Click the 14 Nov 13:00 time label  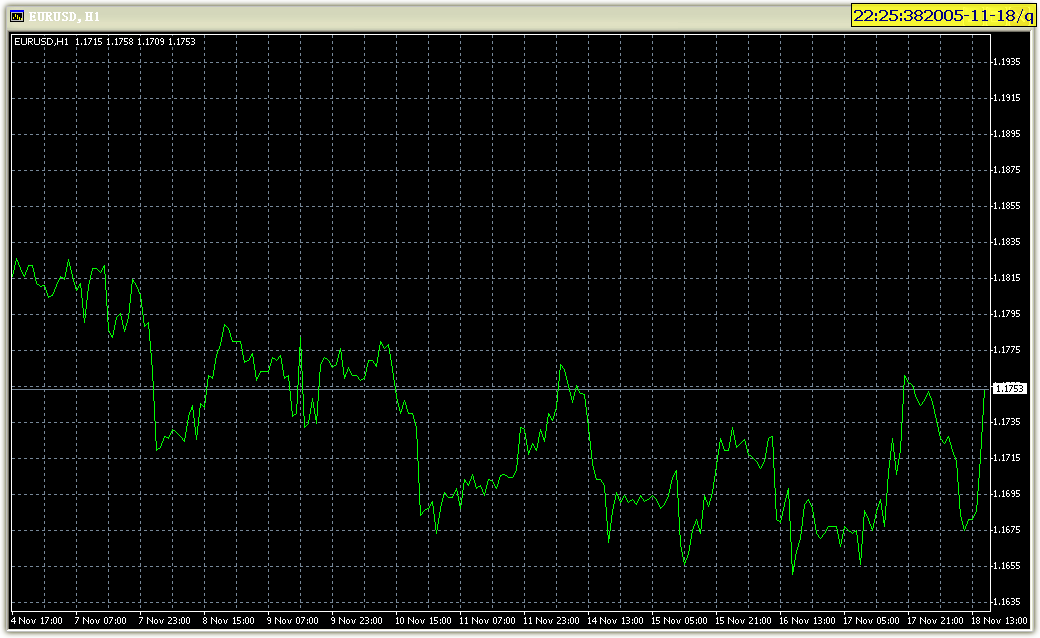click(616, 621)
